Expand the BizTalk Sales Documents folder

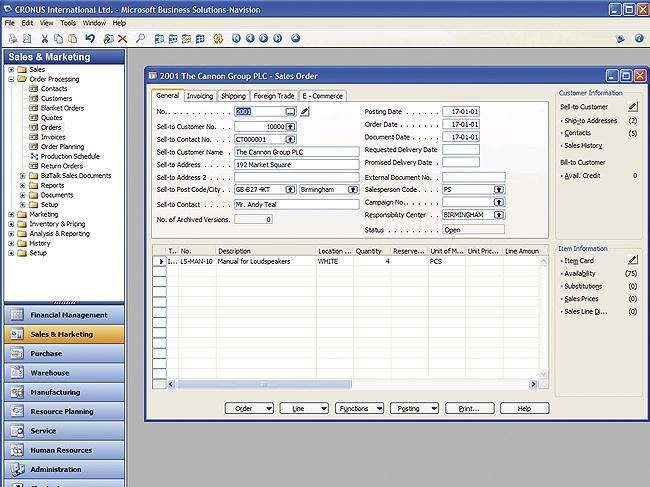pos(23,176)
